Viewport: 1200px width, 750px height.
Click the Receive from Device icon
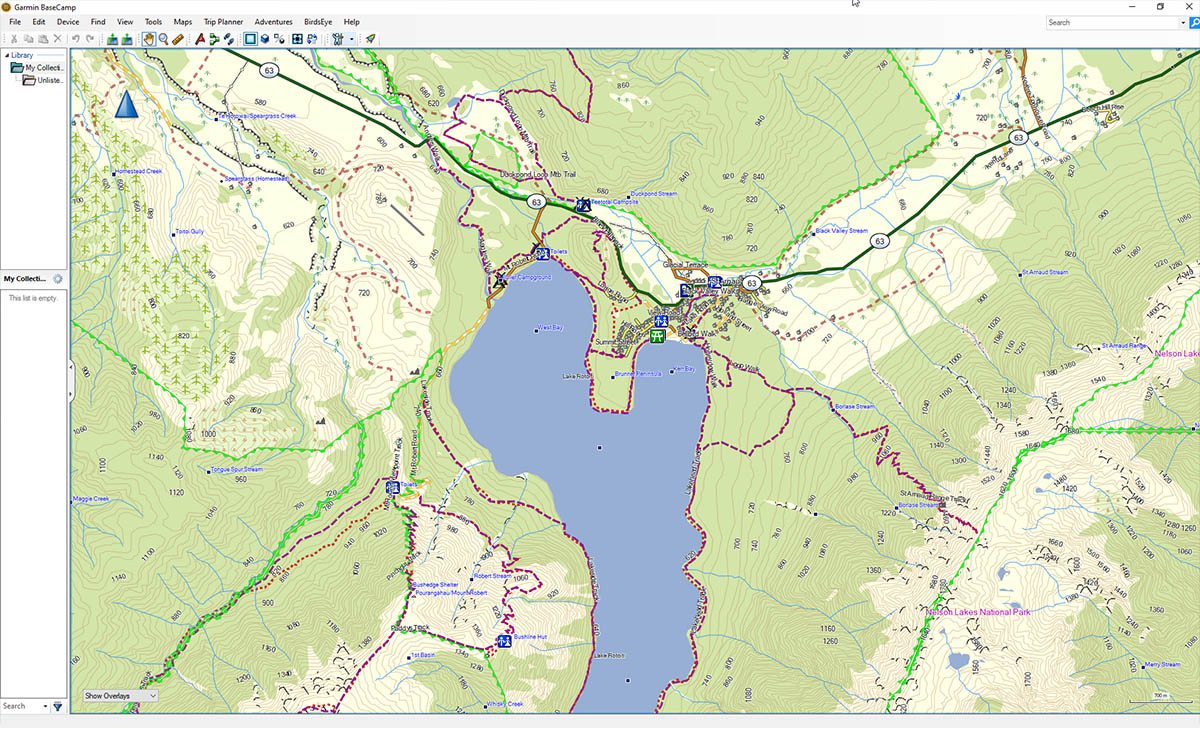click(127, 39)
